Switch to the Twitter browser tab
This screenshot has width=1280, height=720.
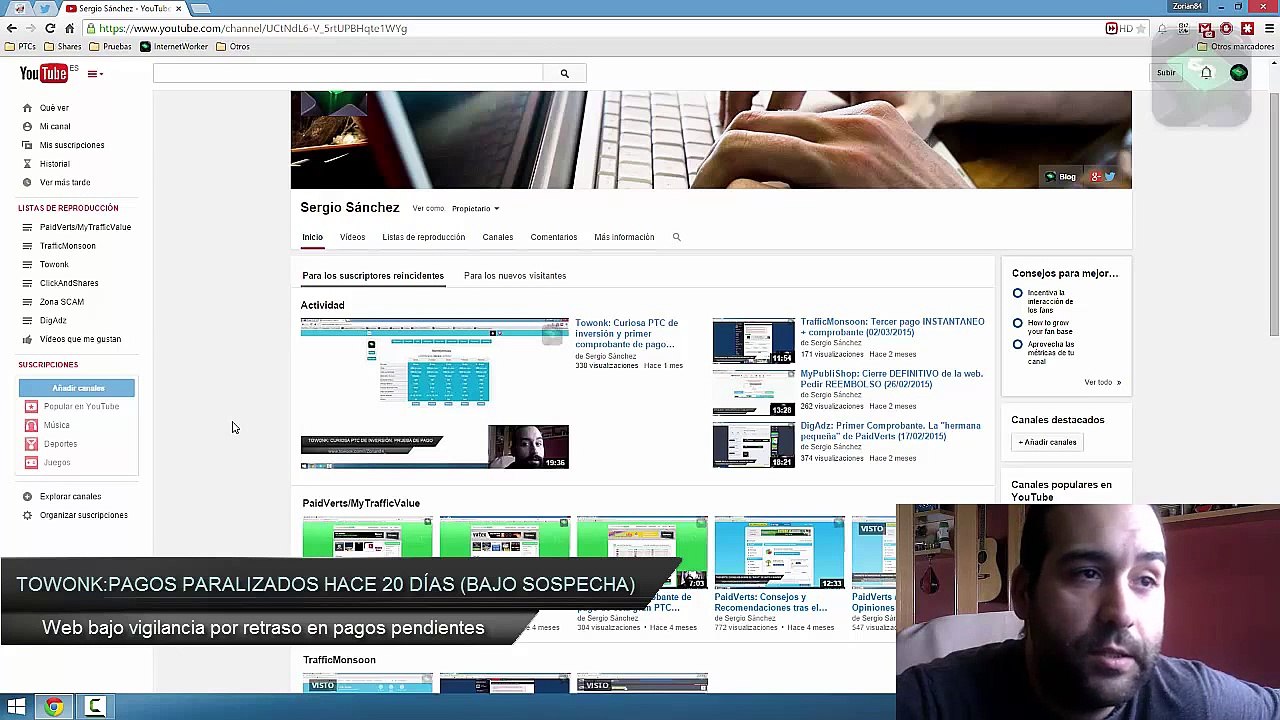pyautogui.click(x=44, y=8)
